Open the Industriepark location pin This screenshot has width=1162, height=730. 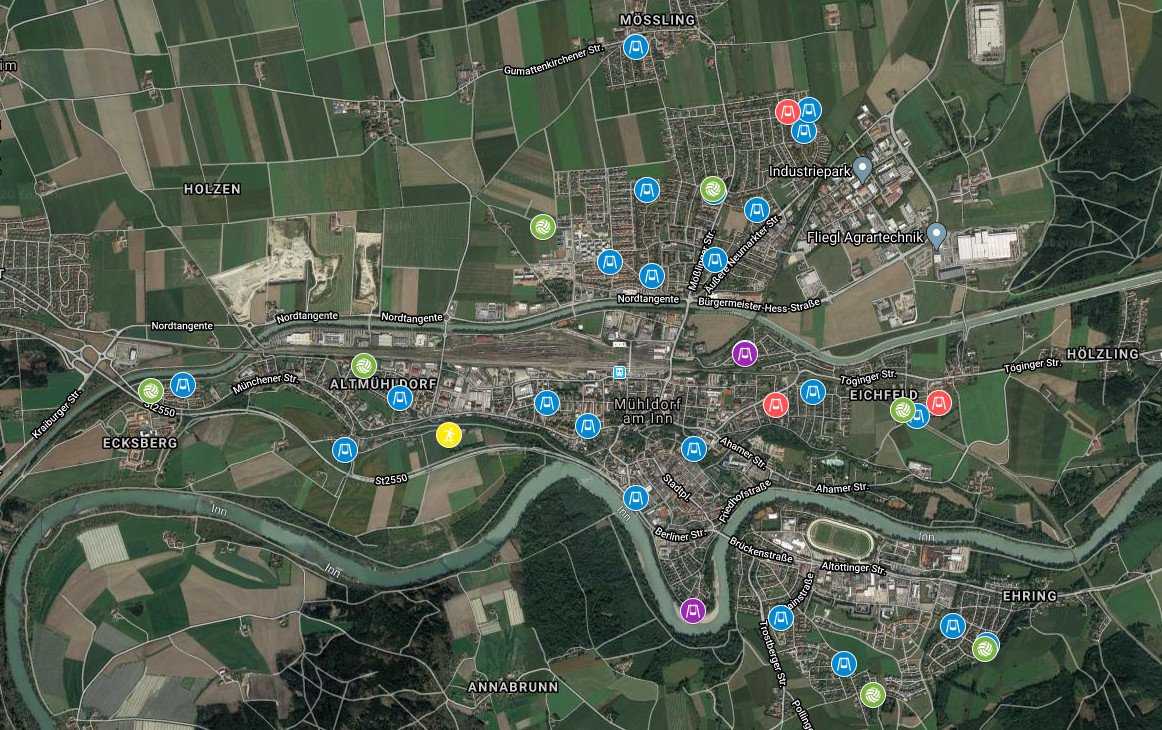[x=862, y=170]
